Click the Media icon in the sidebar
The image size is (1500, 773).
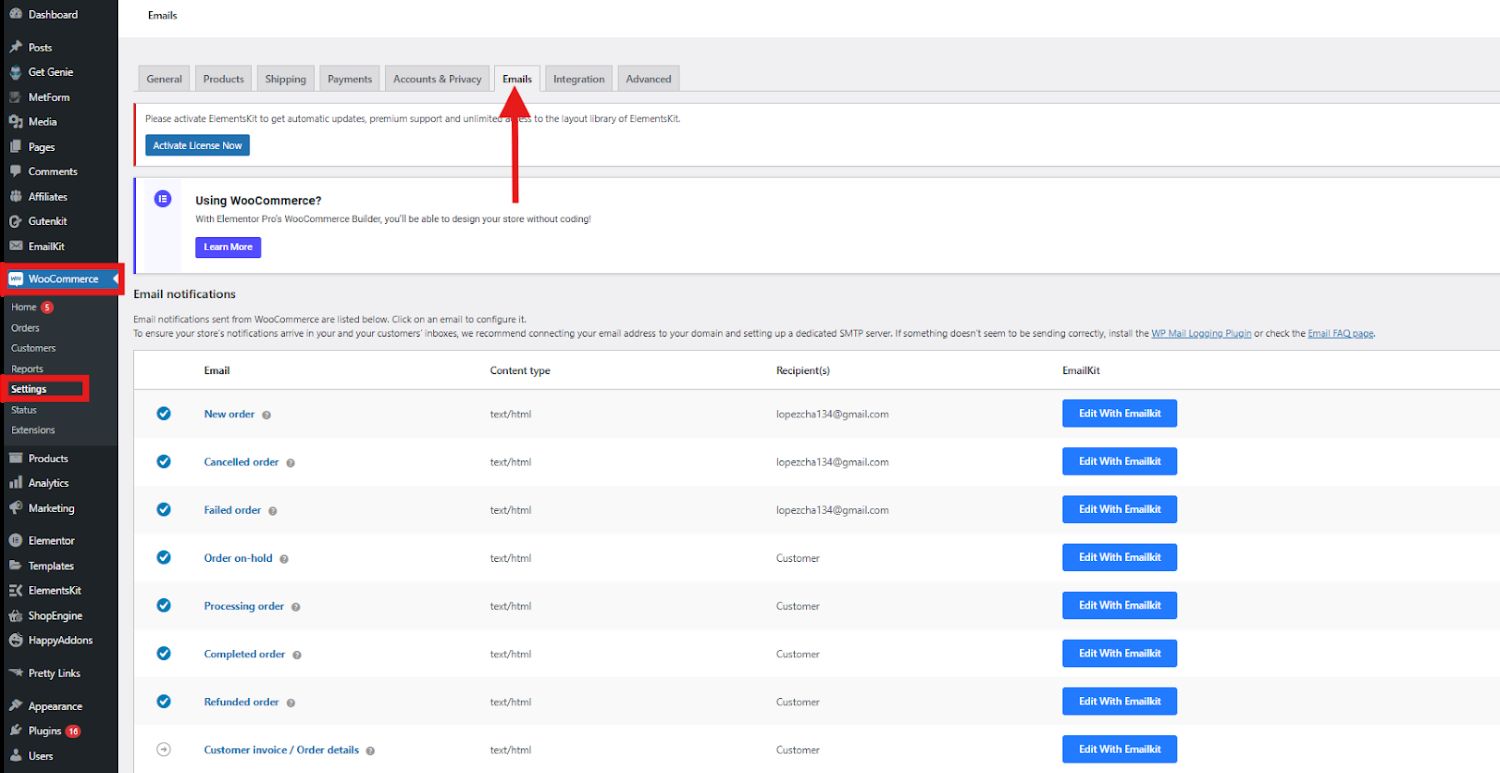(x=16, y=122)
